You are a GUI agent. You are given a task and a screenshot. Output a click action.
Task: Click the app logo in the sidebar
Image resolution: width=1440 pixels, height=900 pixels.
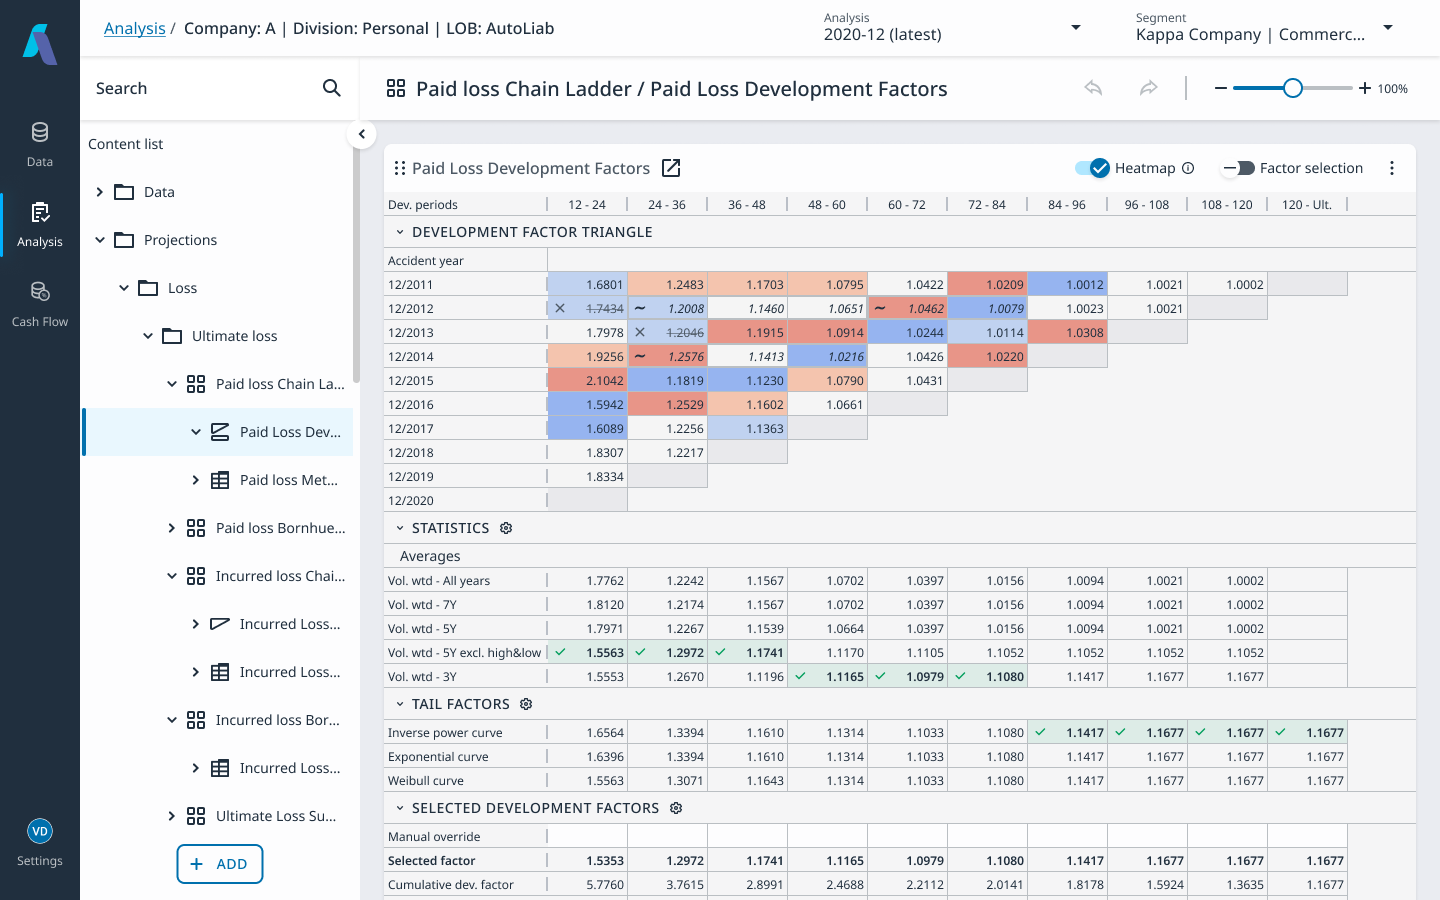[40, 45]
